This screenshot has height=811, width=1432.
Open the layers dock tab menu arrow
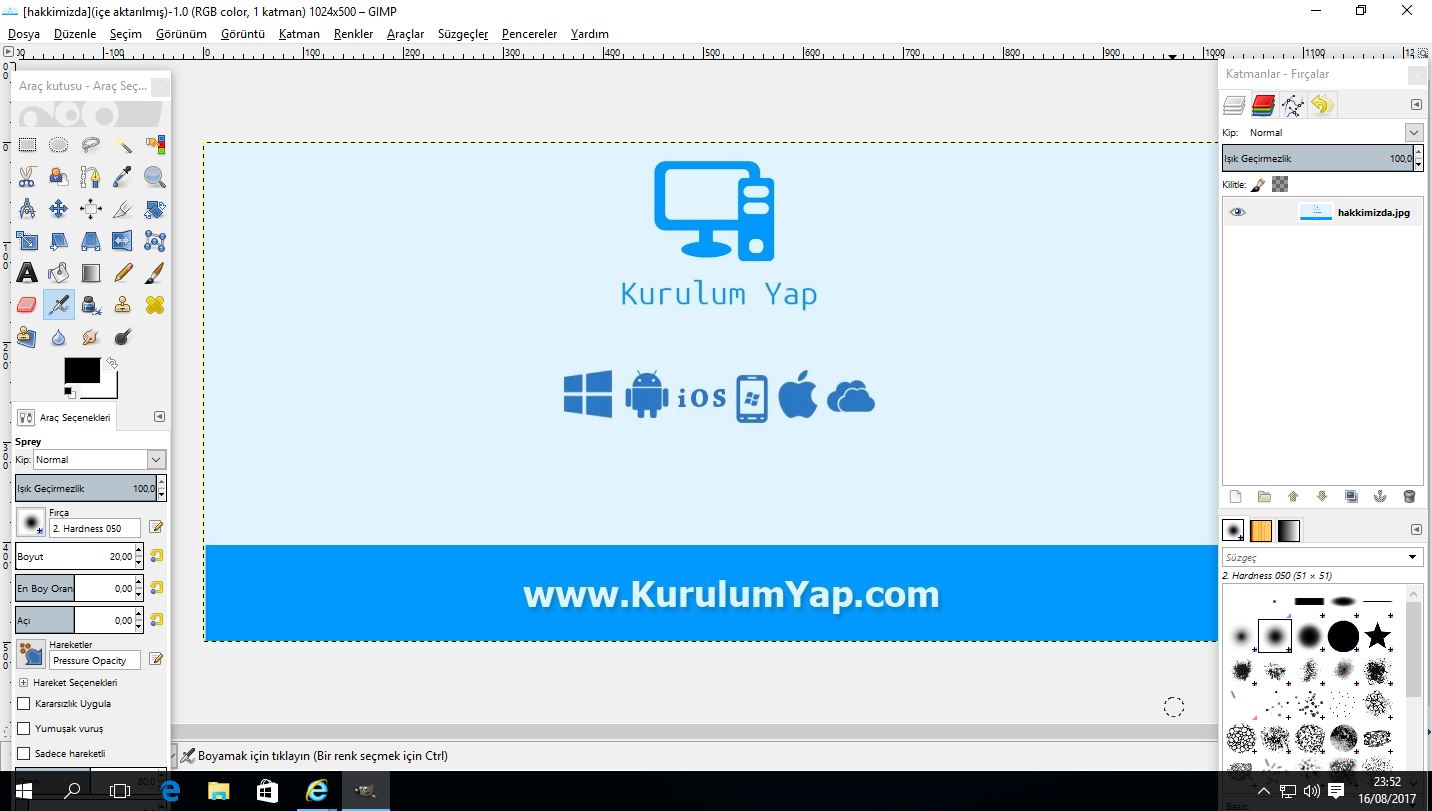(x=1416, y=105)
